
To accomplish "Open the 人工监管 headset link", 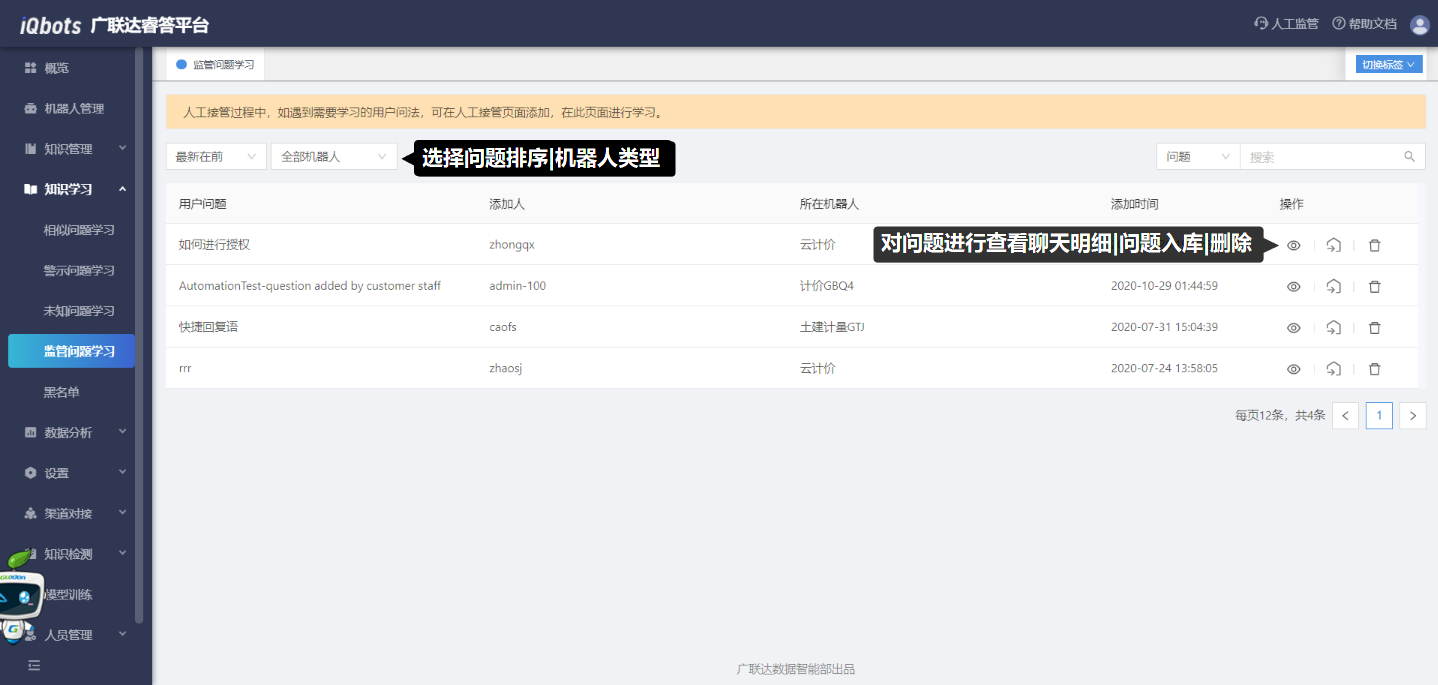I will (x=1286, y=24).
